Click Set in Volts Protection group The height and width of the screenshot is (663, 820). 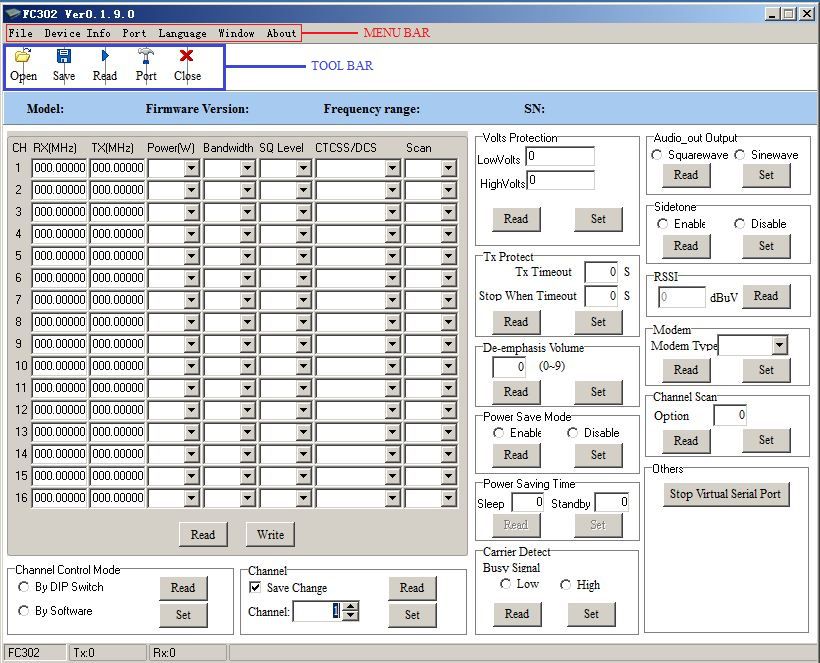(x=598, y=219)
